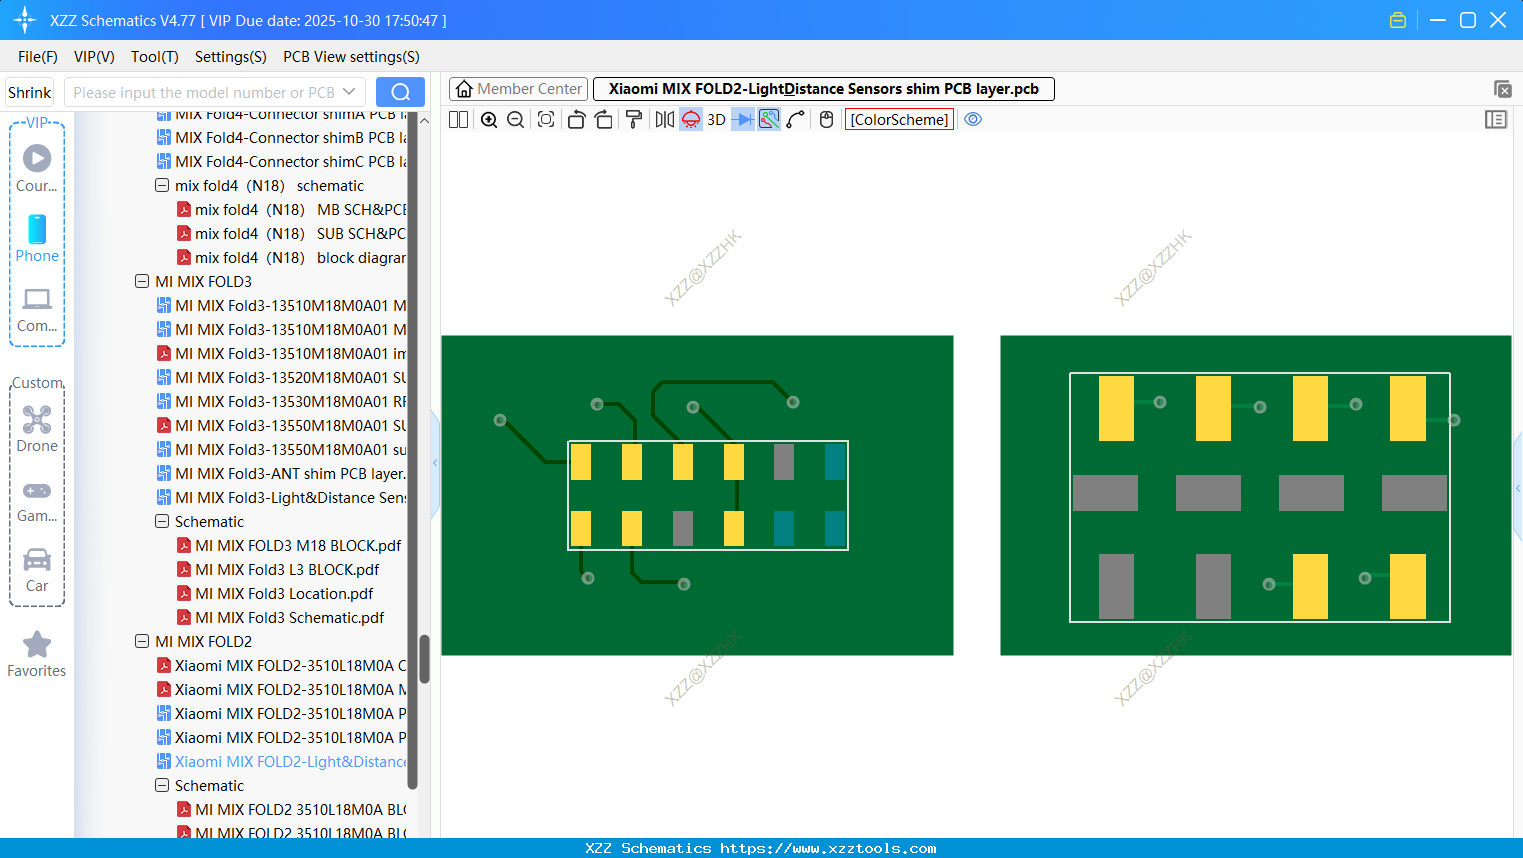The height and width of the screenshot is (858, 1523).
Task: Open MI MIX Fold3-13530M18M0A01 RF file
Action: (x=282, y=402)
